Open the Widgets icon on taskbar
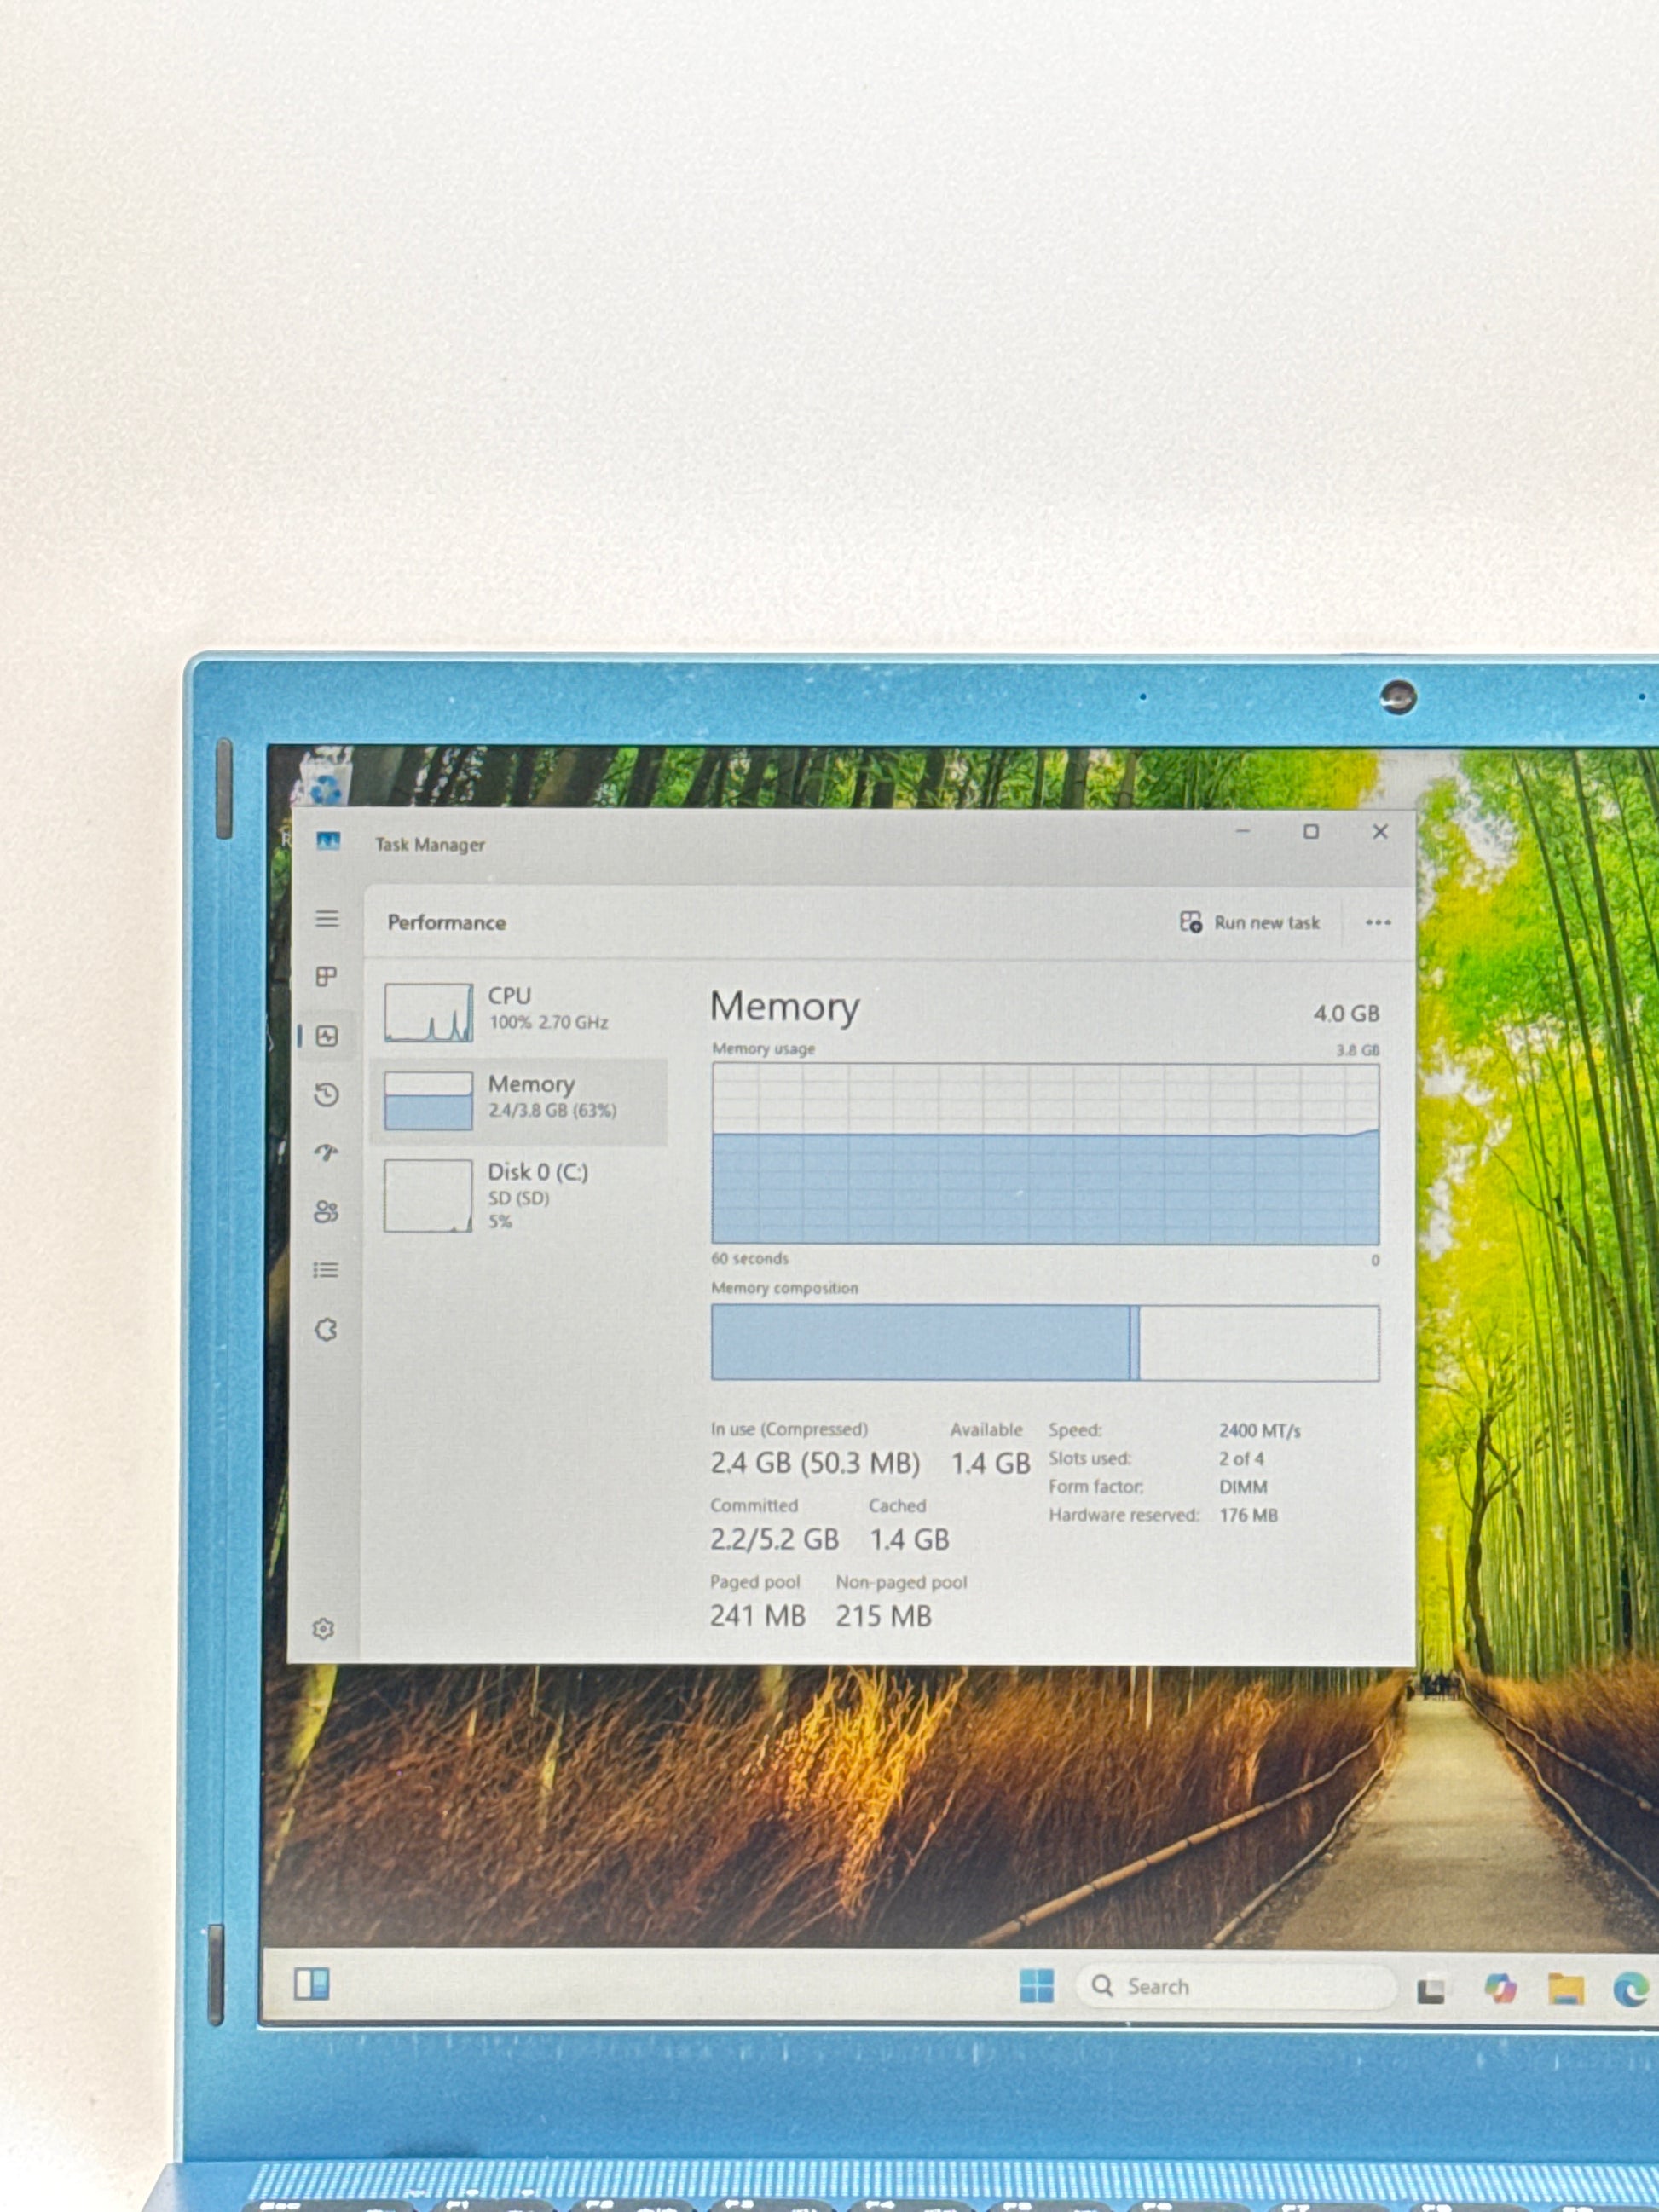The image size is (1659, 2212). (x=311, y=1983)
